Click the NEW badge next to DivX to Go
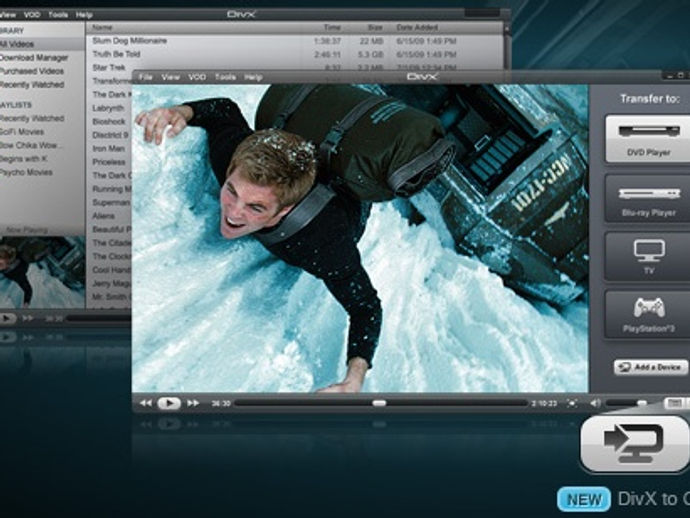 click(x=584, y=500)
